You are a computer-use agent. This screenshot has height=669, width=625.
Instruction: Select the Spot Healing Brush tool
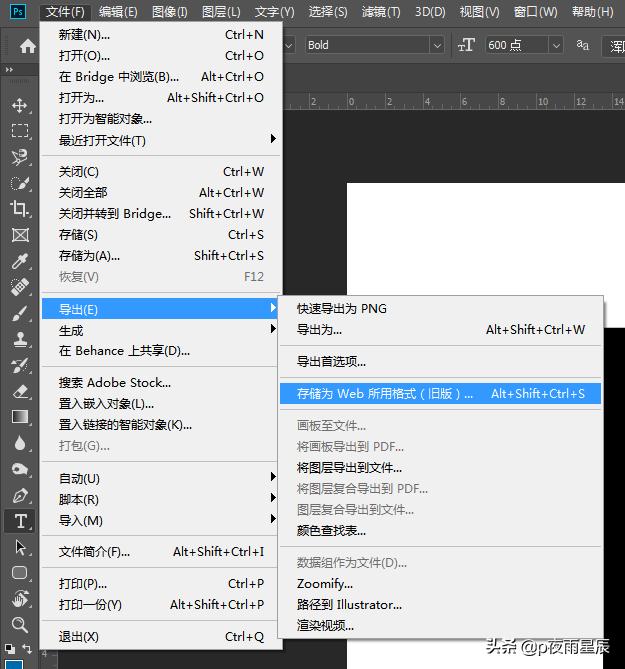[x=20, y=287]
